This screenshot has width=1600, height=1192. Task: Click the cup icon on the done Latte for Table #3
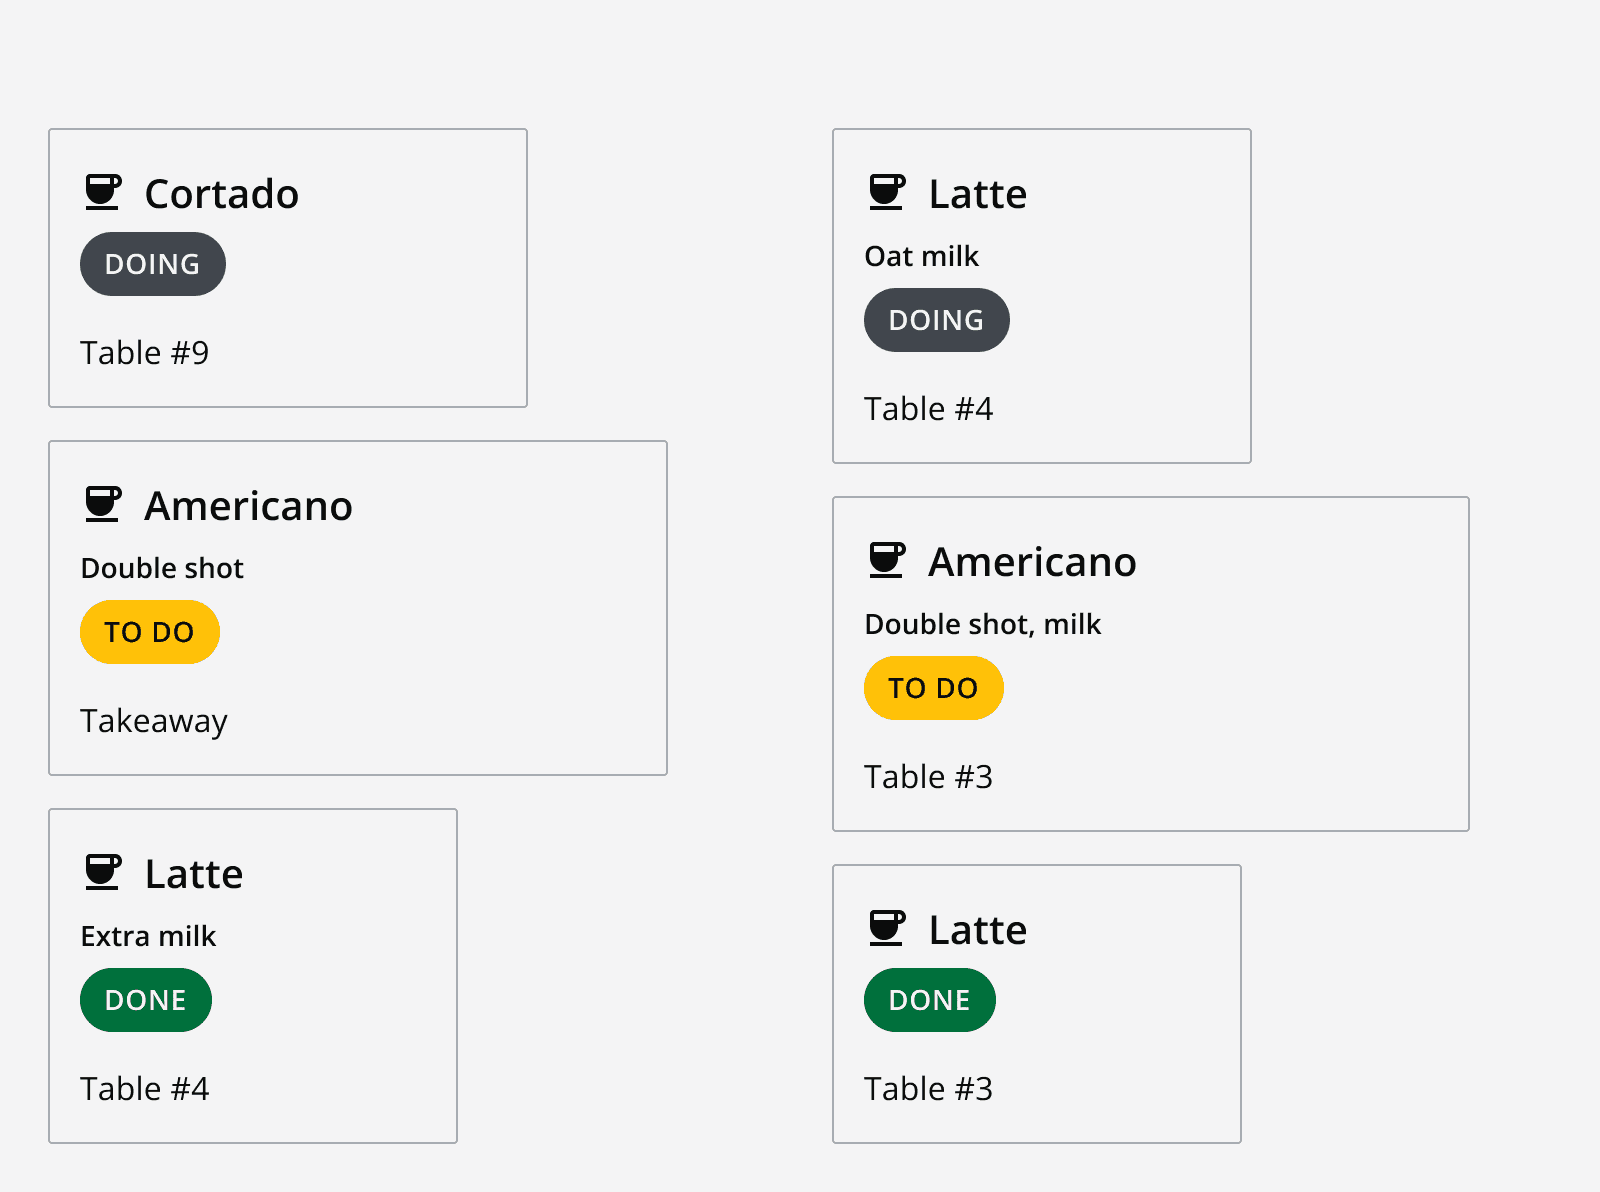click(x=887, y=928)
